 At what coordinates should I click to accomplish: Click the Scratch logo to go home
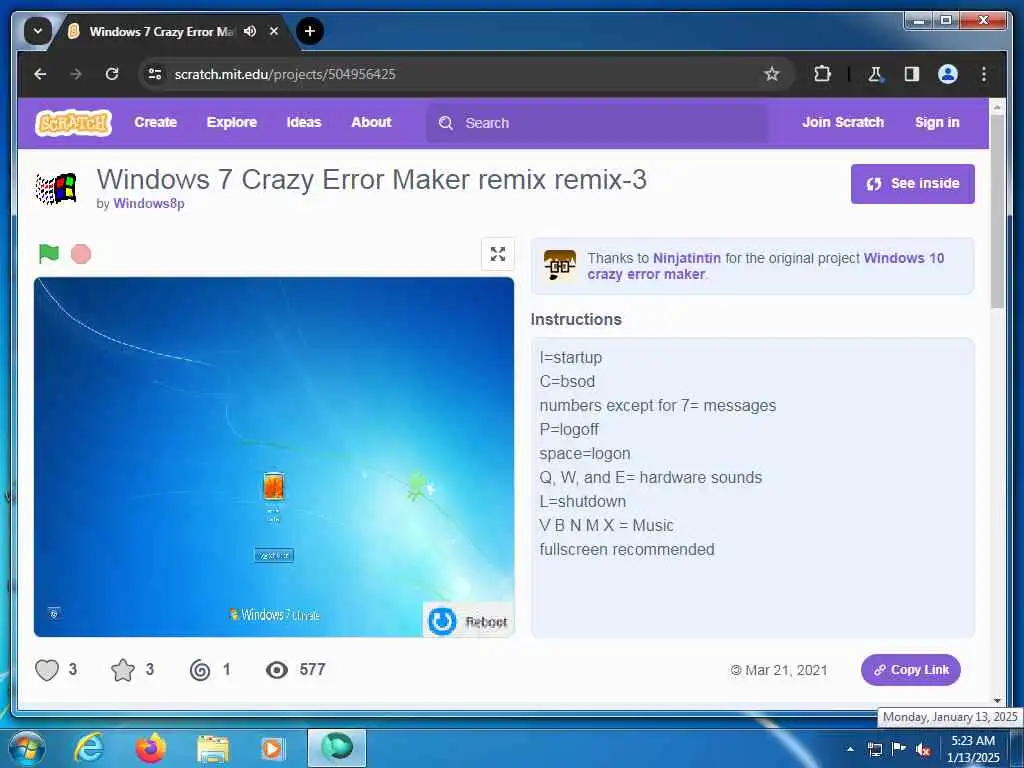[73, 123]
